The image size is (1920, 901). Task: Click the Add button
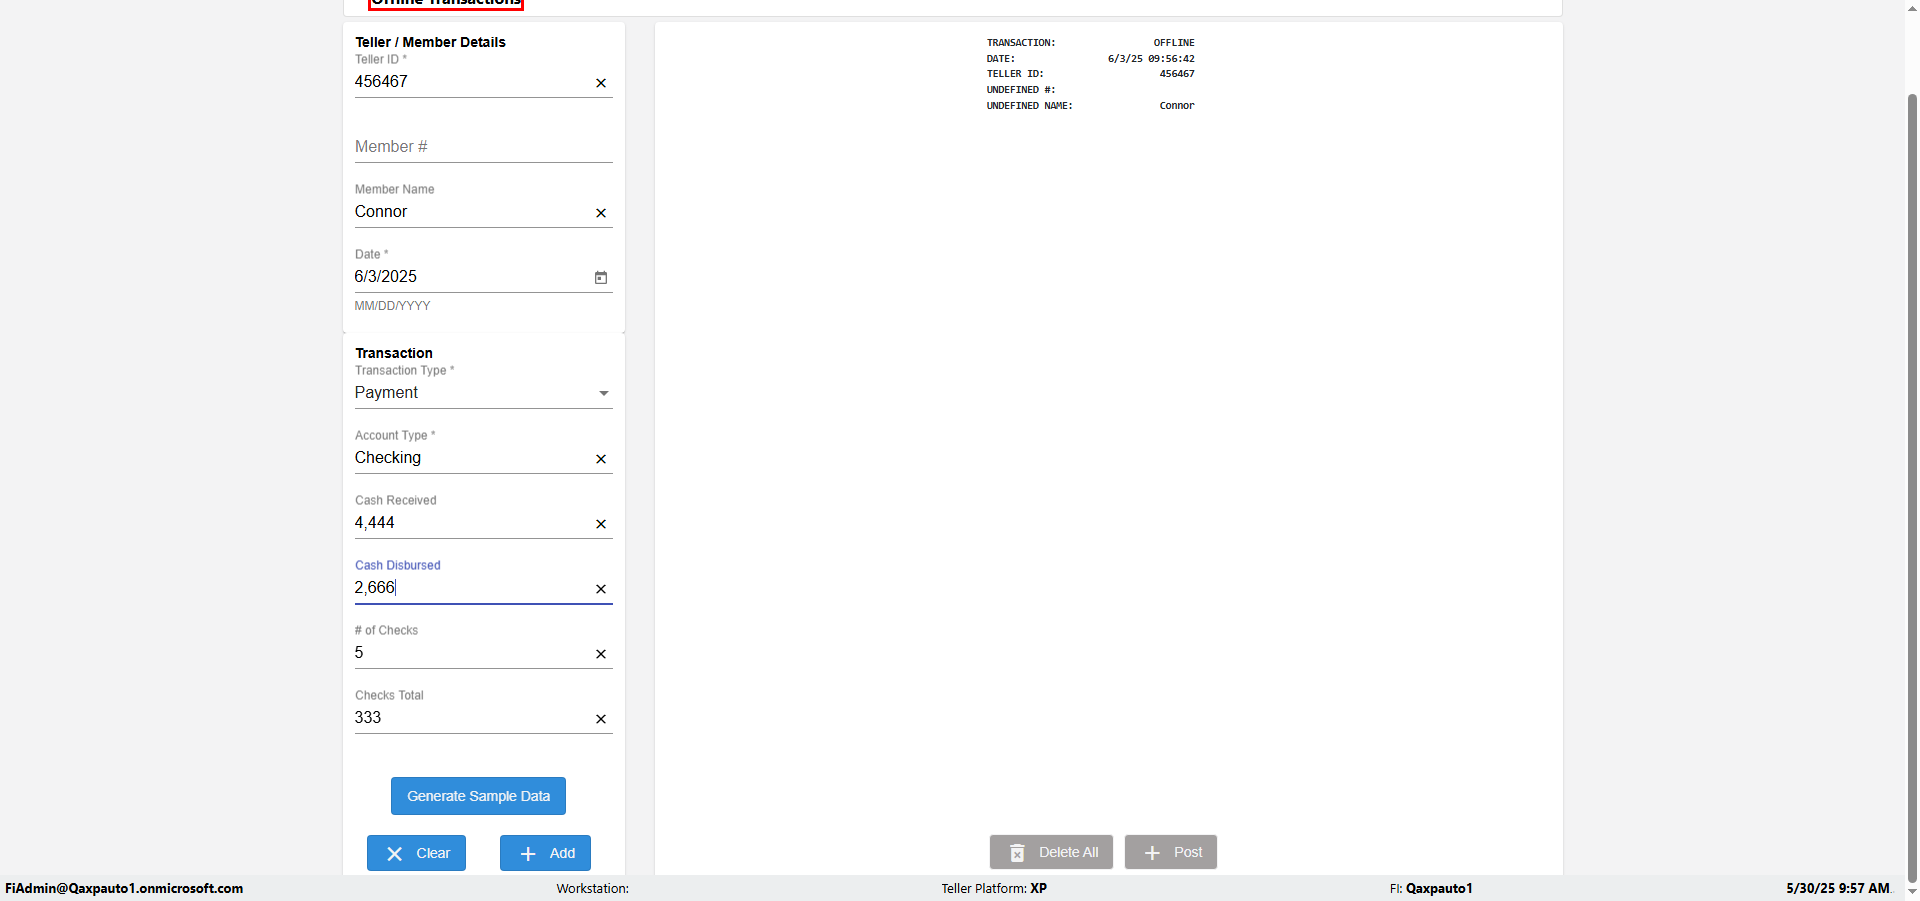[x=545, y=853]
